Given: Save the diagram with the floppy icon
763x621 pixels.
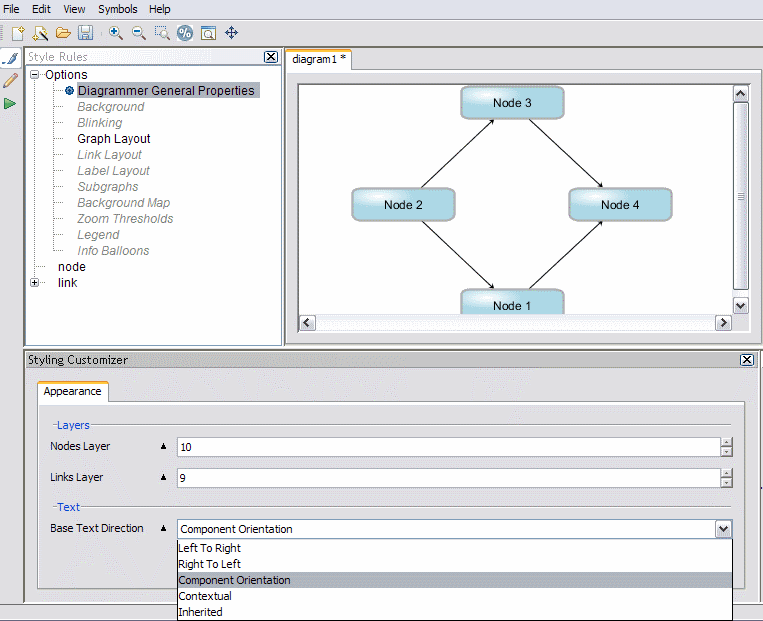Looking at the screenshot, I should (86, 33).
